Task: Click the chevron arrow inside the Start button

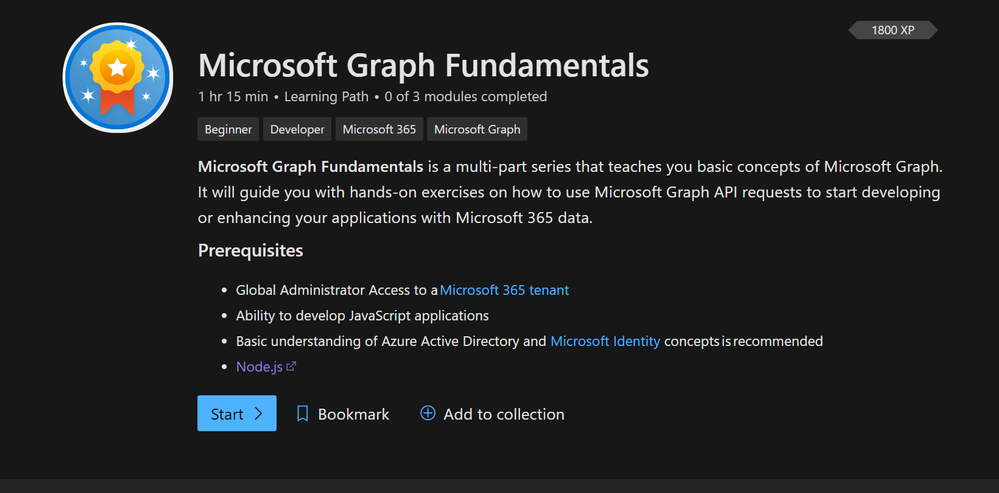Action: click(x=258, y=413)
